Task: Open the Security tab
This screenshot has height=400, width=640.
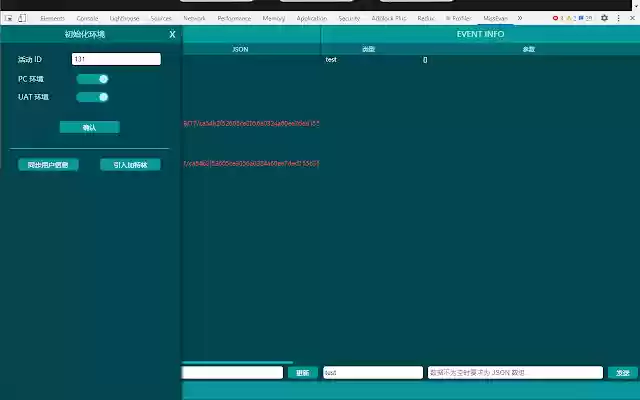Action: coord(349,18)
